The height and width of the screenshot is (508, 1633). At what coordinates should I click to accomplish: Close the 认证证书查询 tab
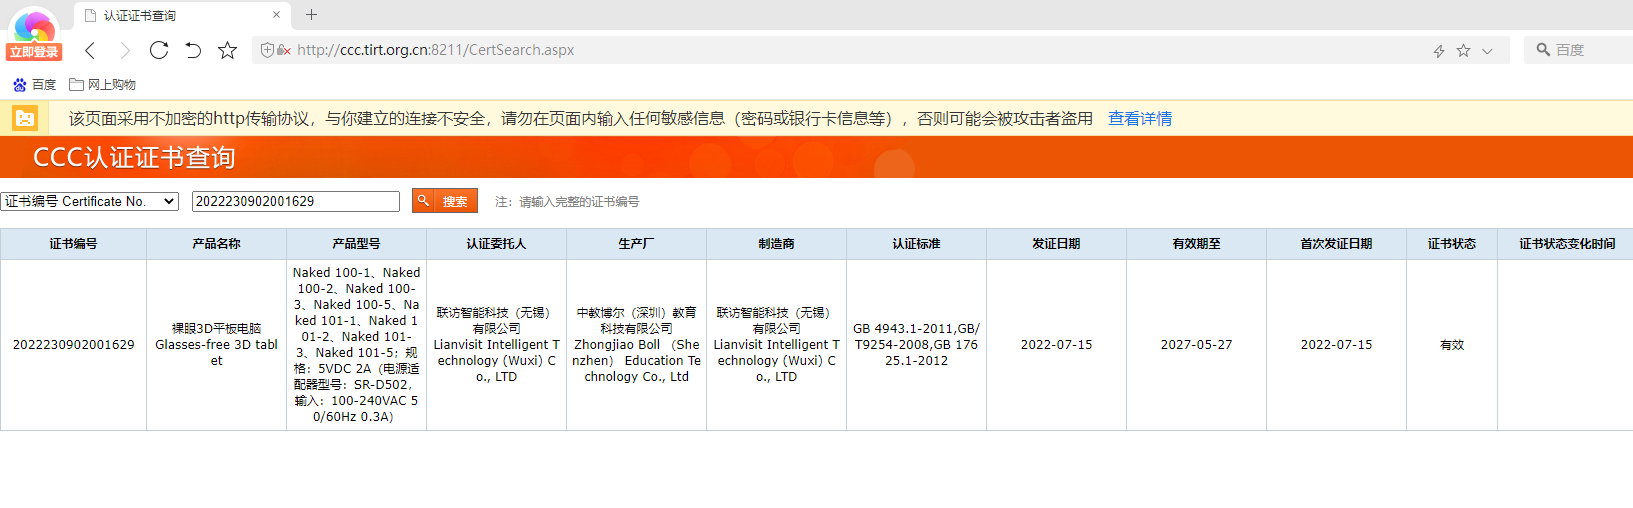tap(276, 15)
